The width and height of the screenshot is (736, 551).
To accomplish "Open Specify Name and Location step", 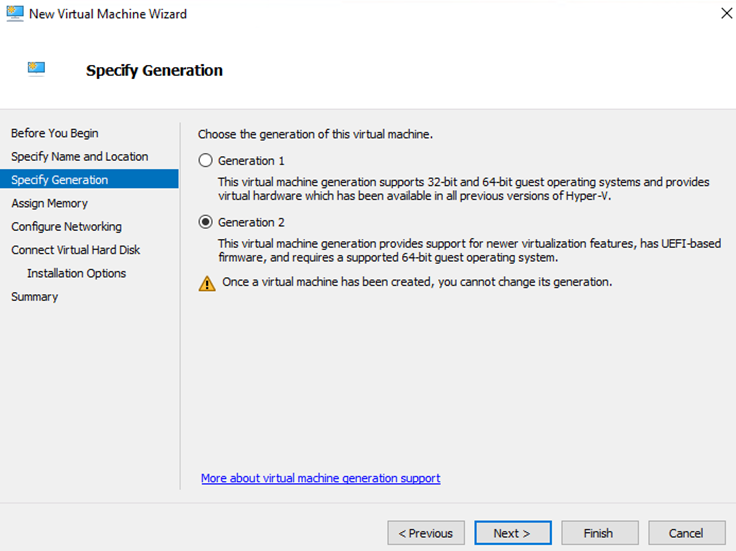I will click(x=79, y=156).
